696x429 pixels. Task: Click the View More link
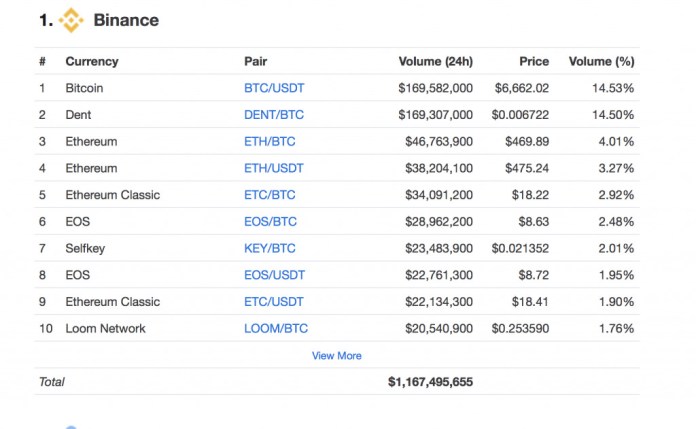(x=336, y=356)
